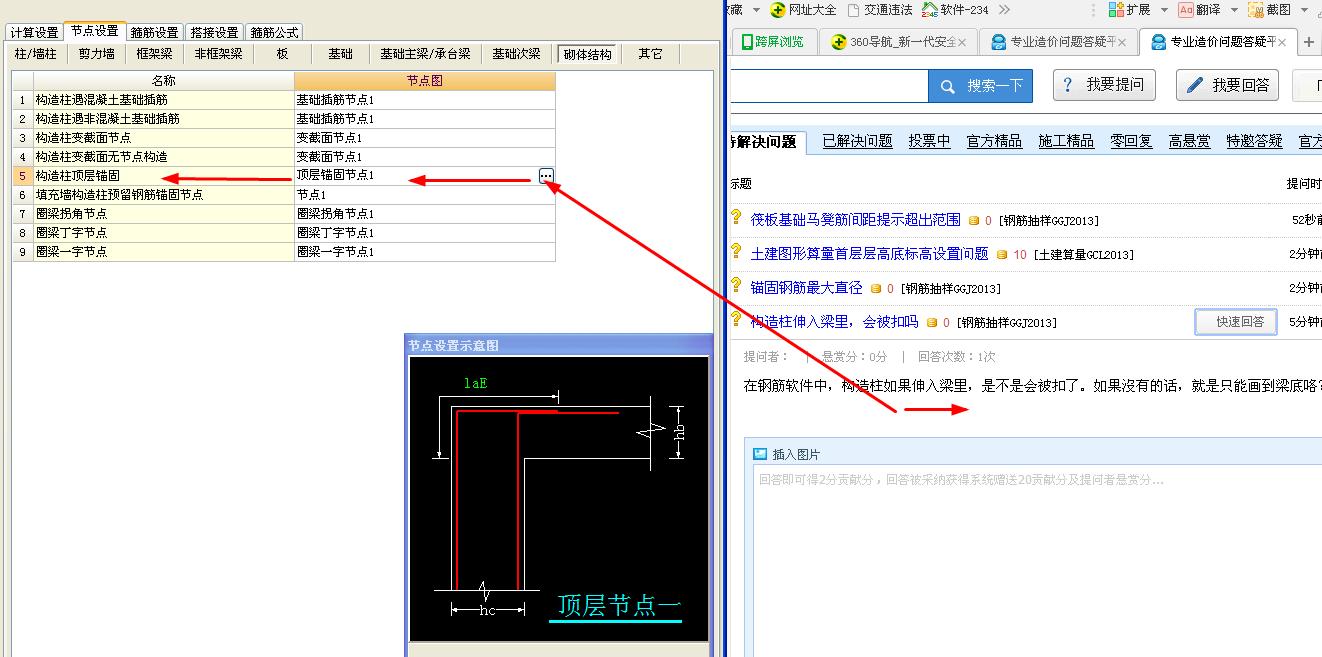Close the 360导航 browser tab
1322x657 pixels.
tap(962, 42)
